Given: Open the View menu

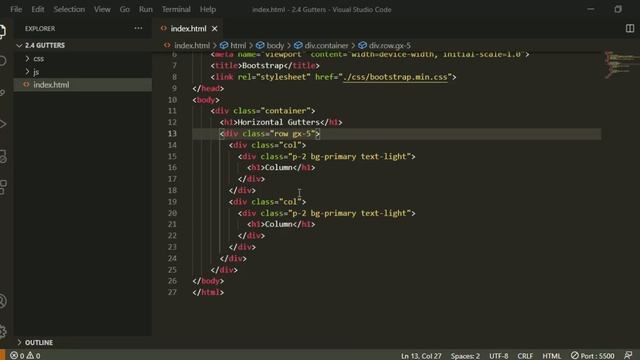Looking at the screenshot, I should click(102, 9).
